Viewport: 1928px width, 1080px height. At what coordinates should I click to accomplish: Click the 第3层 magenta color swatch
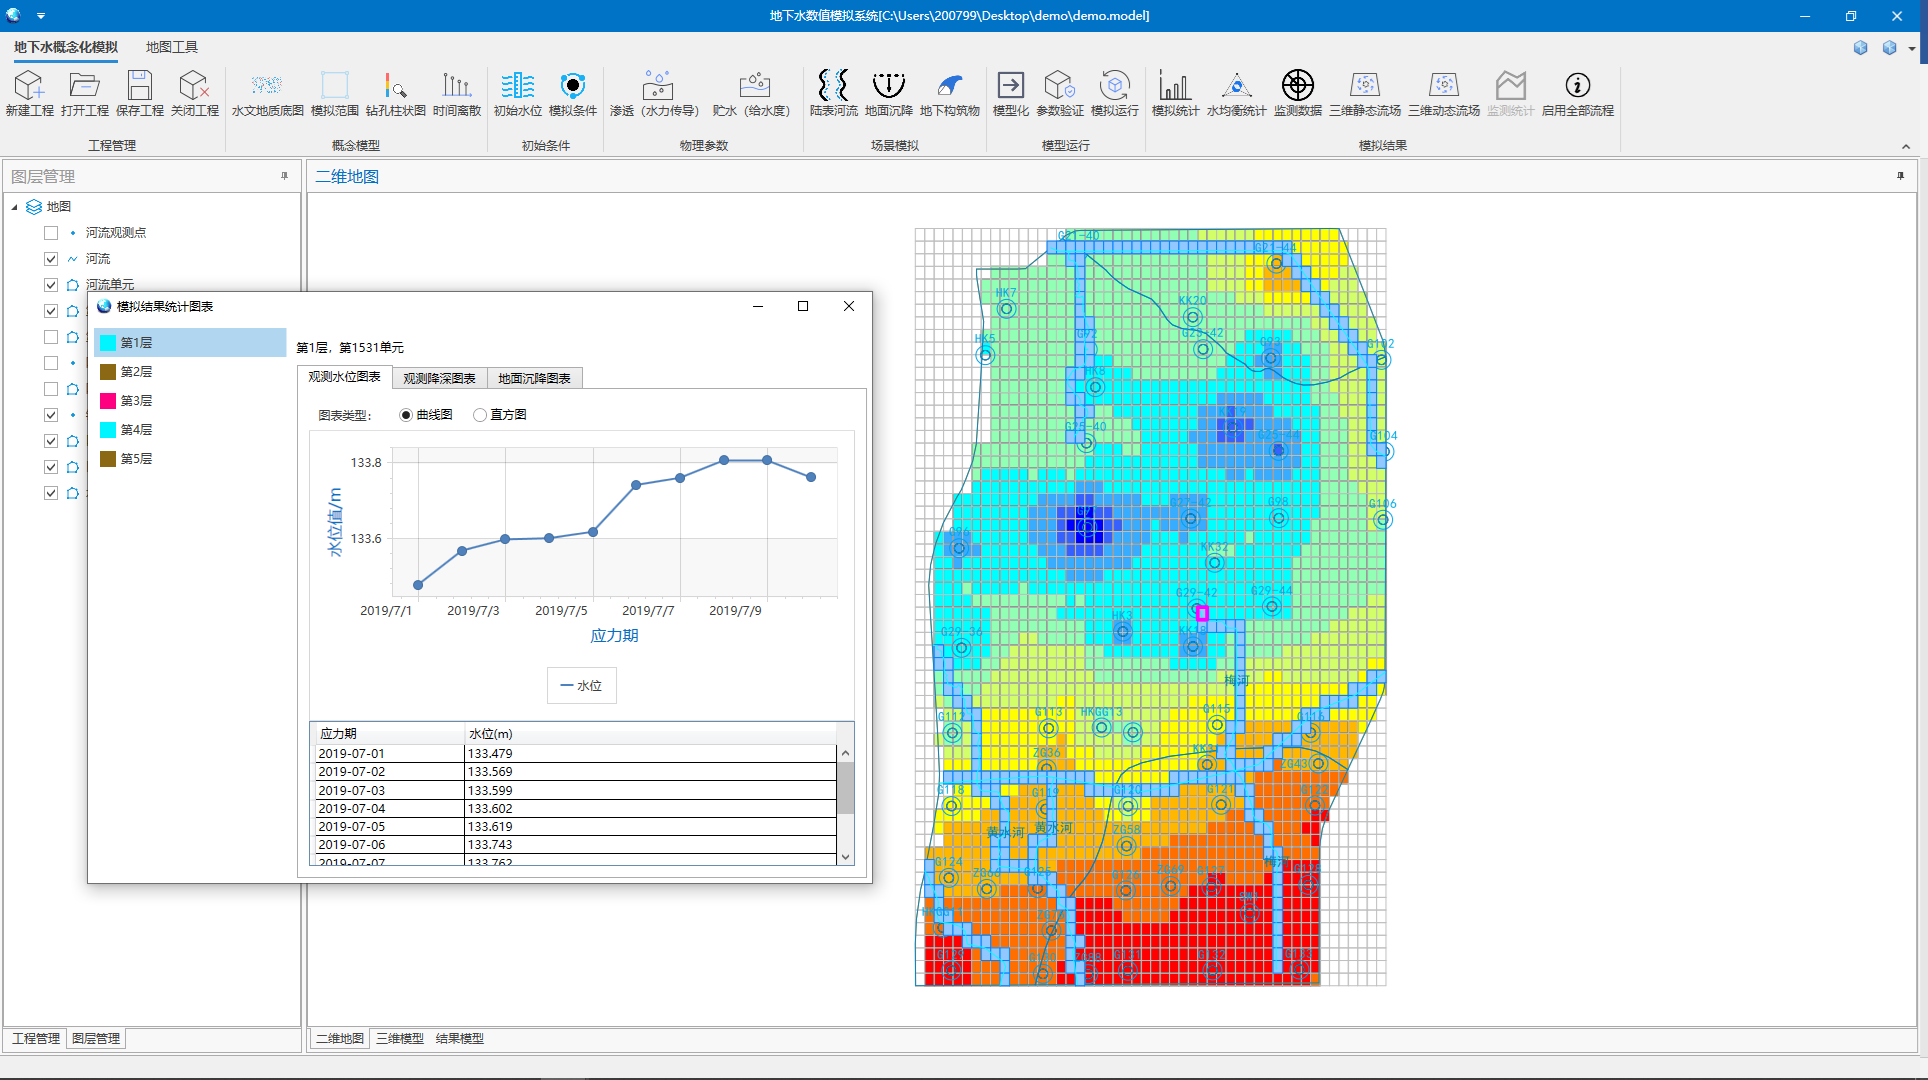pos(108,401)
